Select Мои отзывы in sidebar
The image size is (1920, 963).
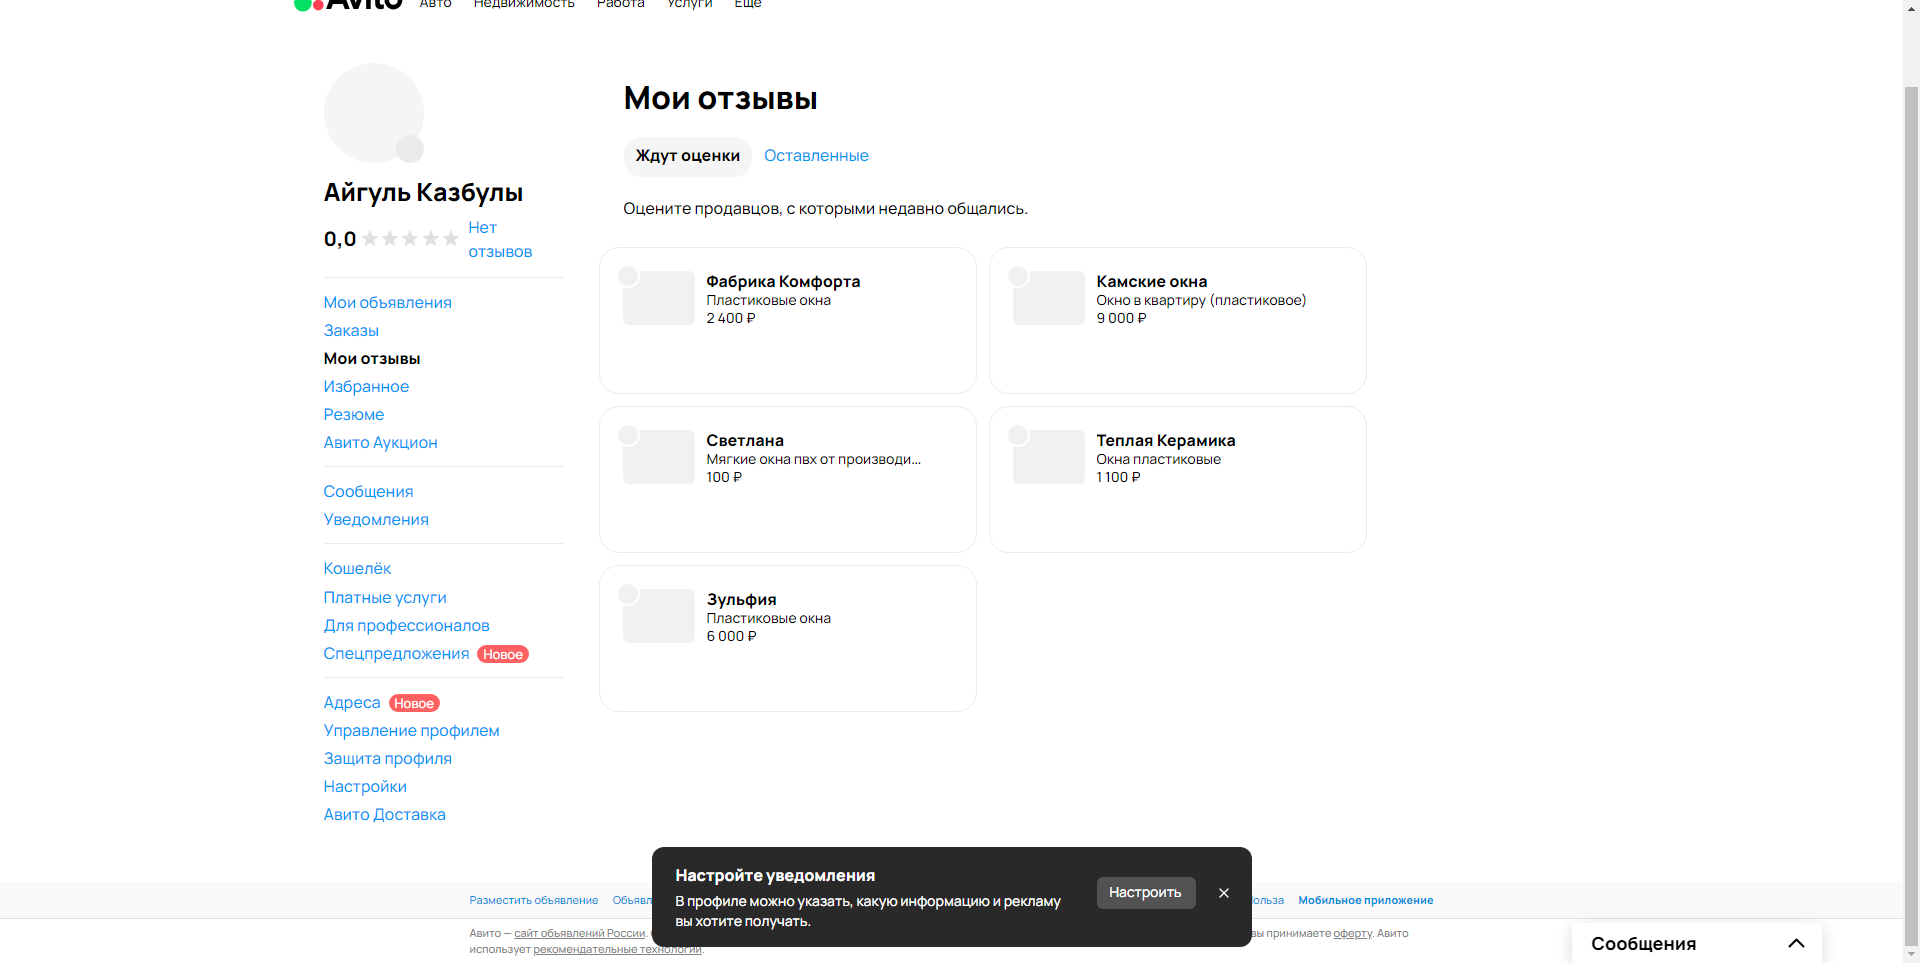(372, 359)
